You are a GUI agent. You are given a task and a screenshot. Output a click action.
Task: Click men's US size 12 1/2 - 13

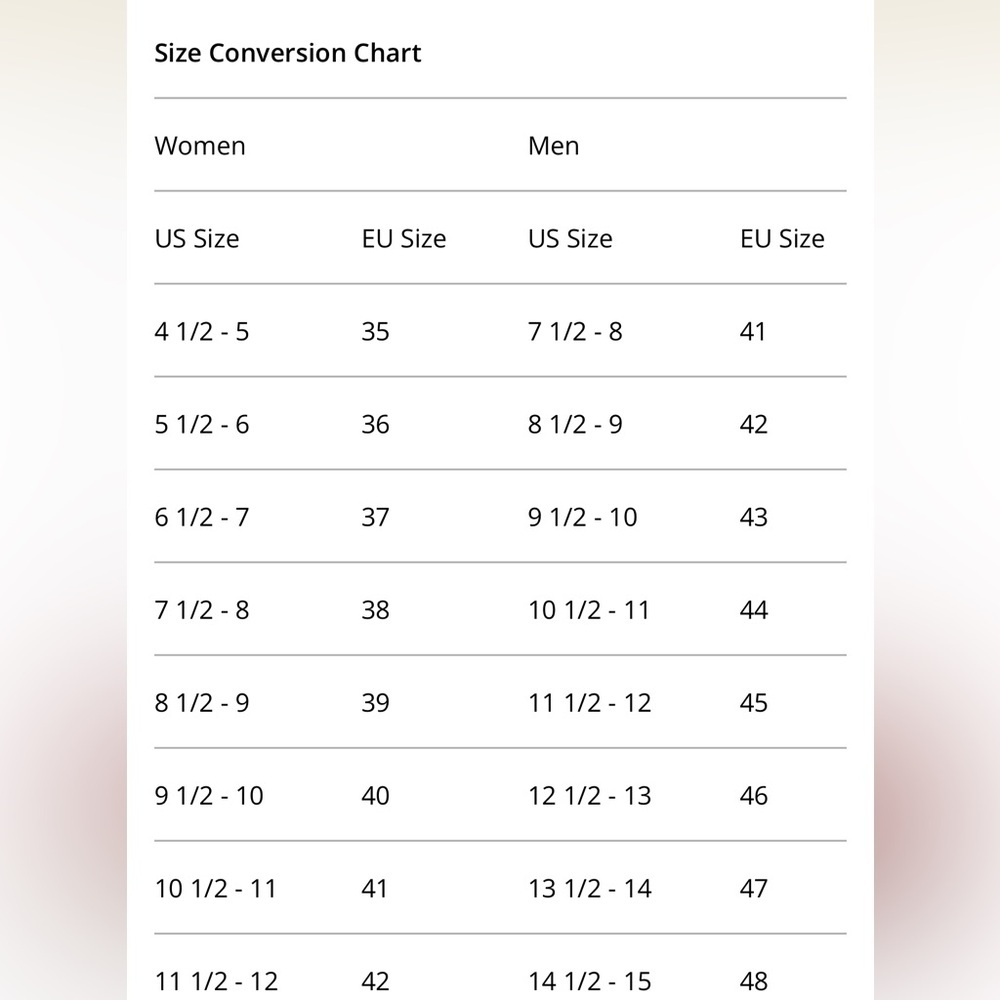(589, 797)
